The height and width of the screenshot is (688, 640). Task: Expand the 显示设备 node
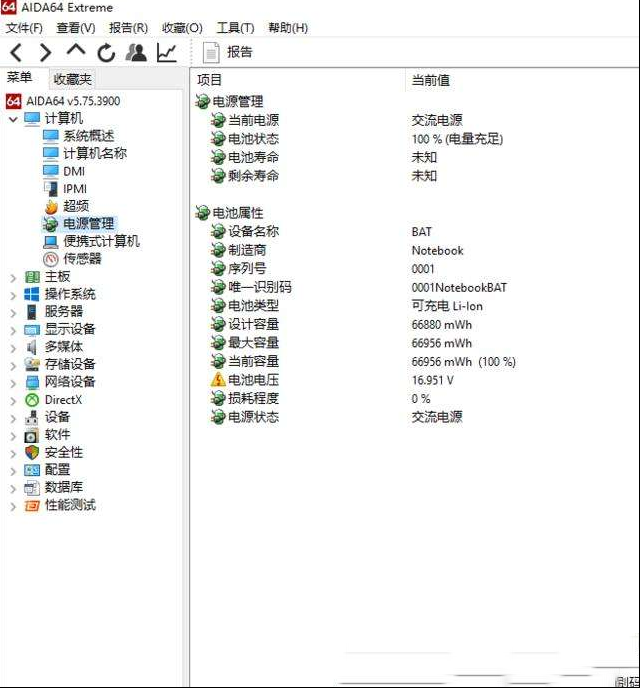click(x=13, y=330)
